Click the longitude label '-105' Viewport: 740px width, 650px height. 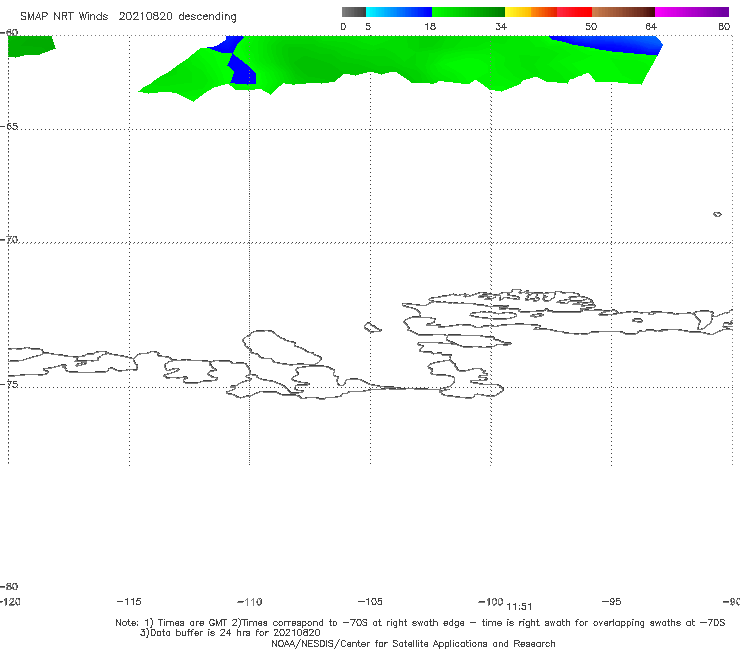(x=370, y=602)
